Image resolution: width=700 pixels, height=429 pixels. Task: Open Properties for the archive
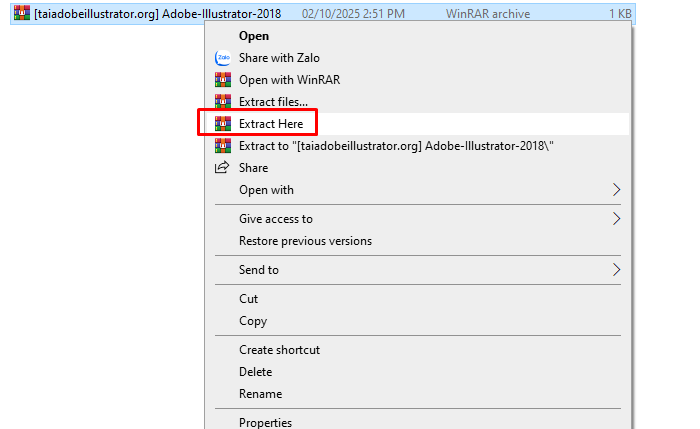265,422
